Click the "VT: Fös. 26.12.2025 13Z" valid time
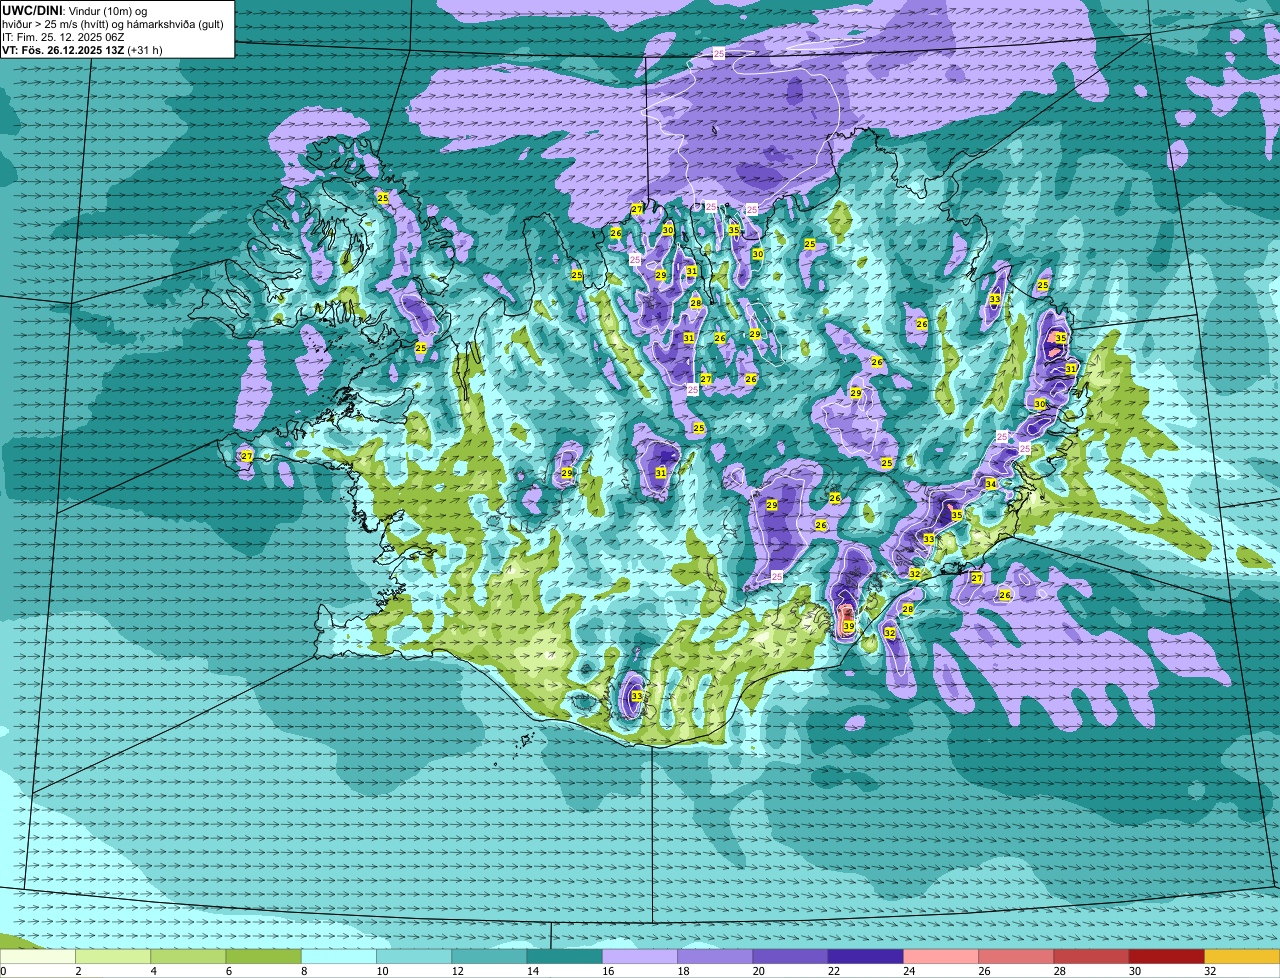The image size is (1280, 978). pos(63,50)
